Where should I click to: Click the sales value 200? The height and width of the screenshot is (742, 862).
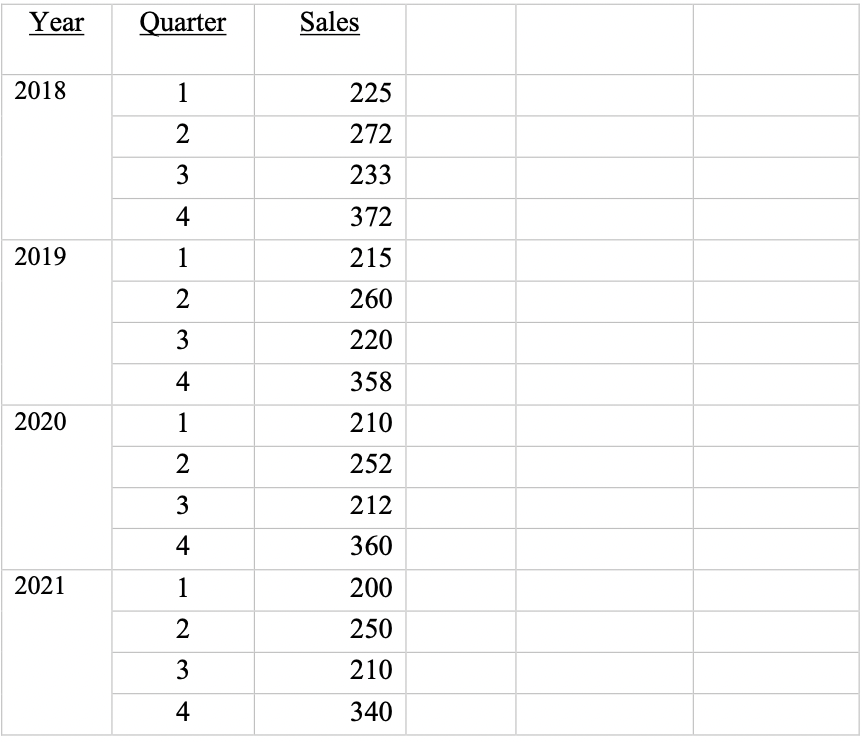point(371,588)
